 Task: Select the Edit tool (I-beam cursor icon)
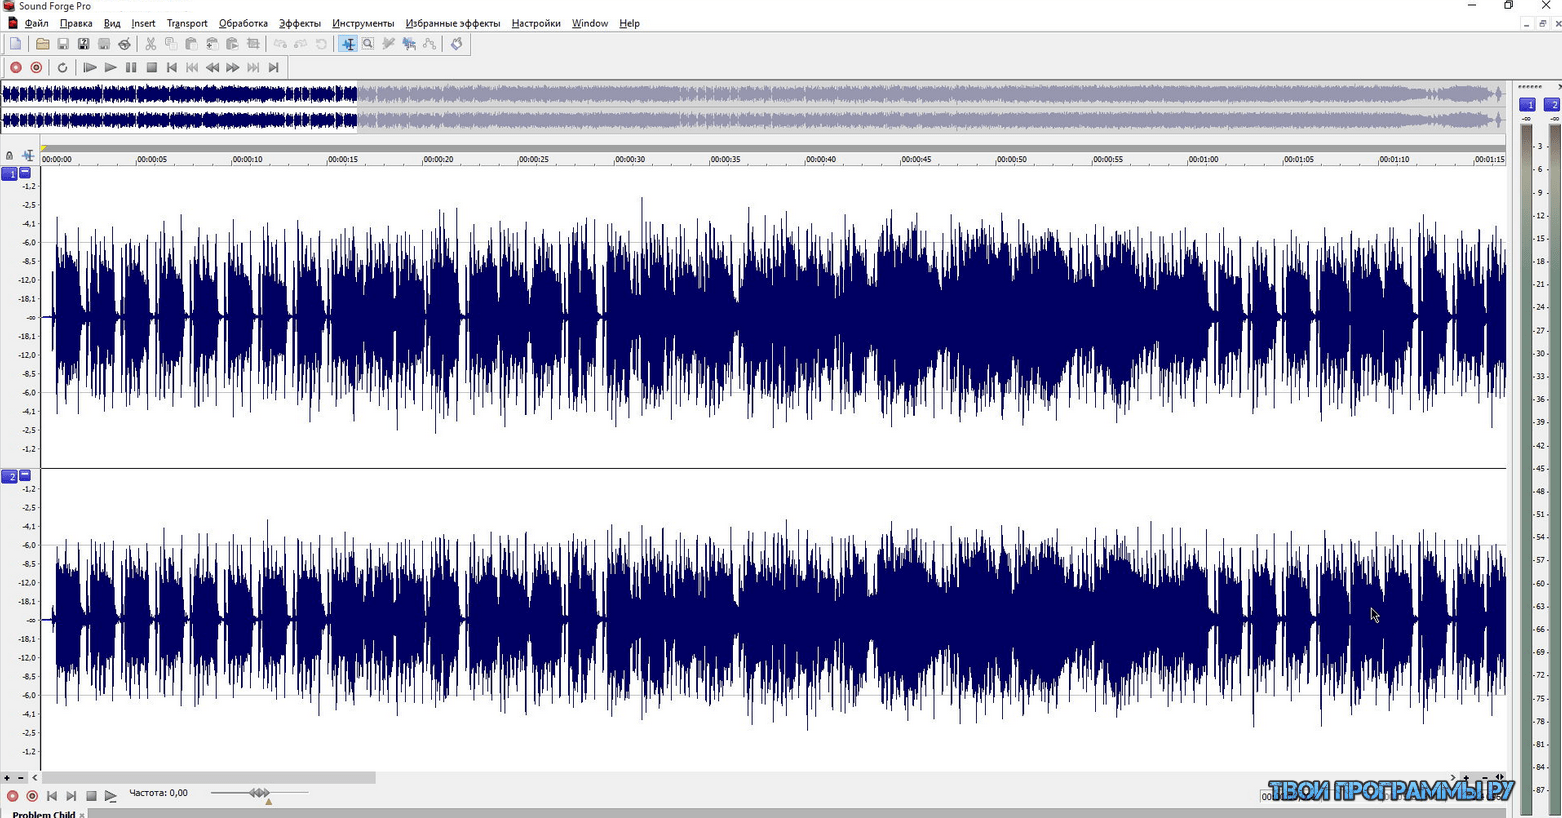347,44
